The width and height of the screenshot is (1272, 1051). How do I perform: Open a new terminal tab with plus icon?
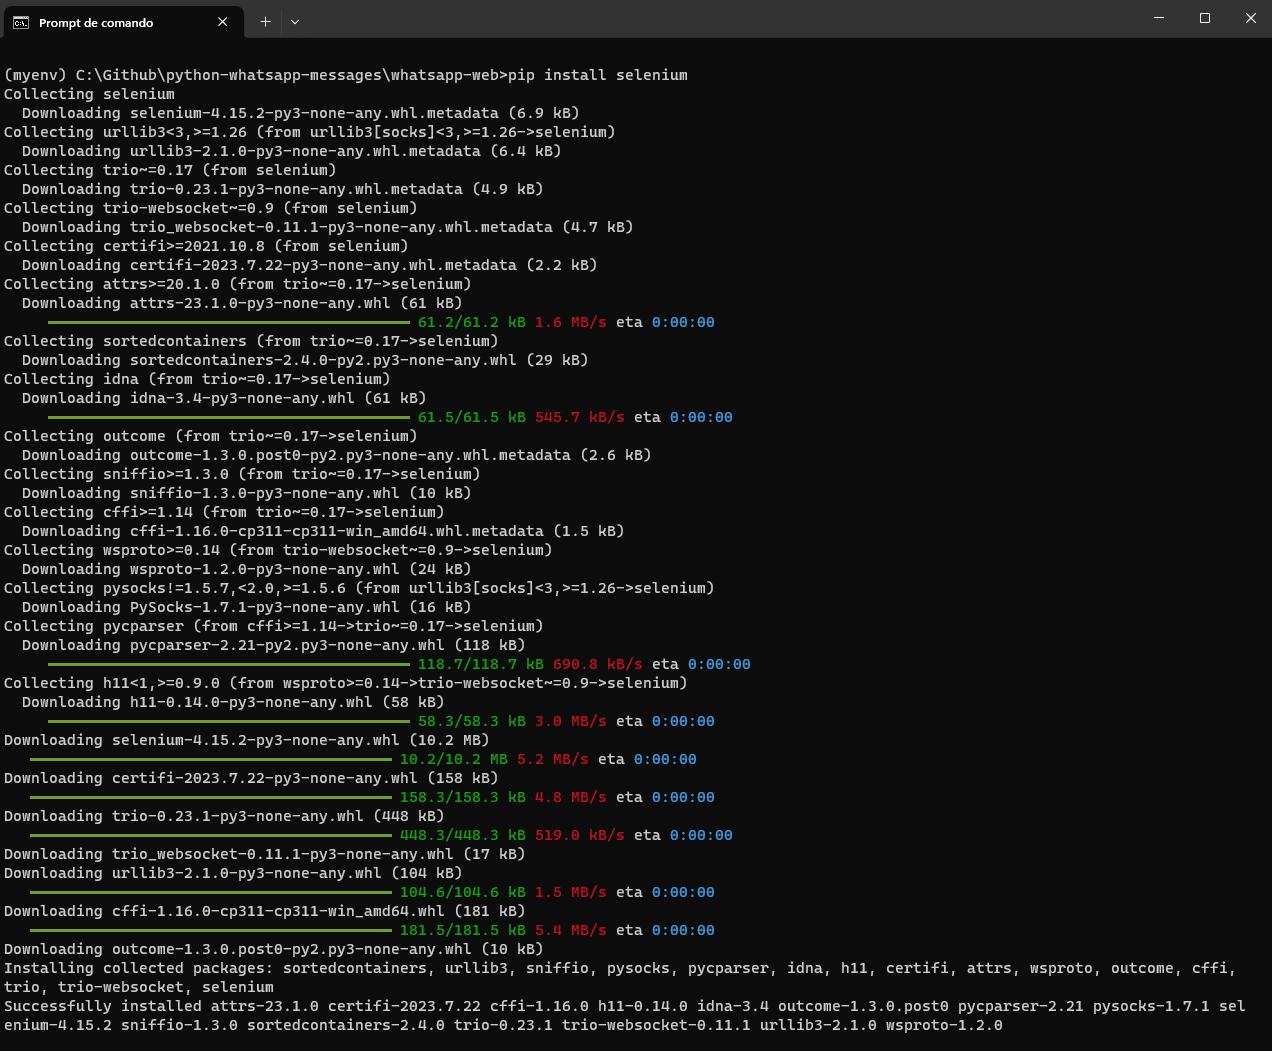[x=265, y=22]
